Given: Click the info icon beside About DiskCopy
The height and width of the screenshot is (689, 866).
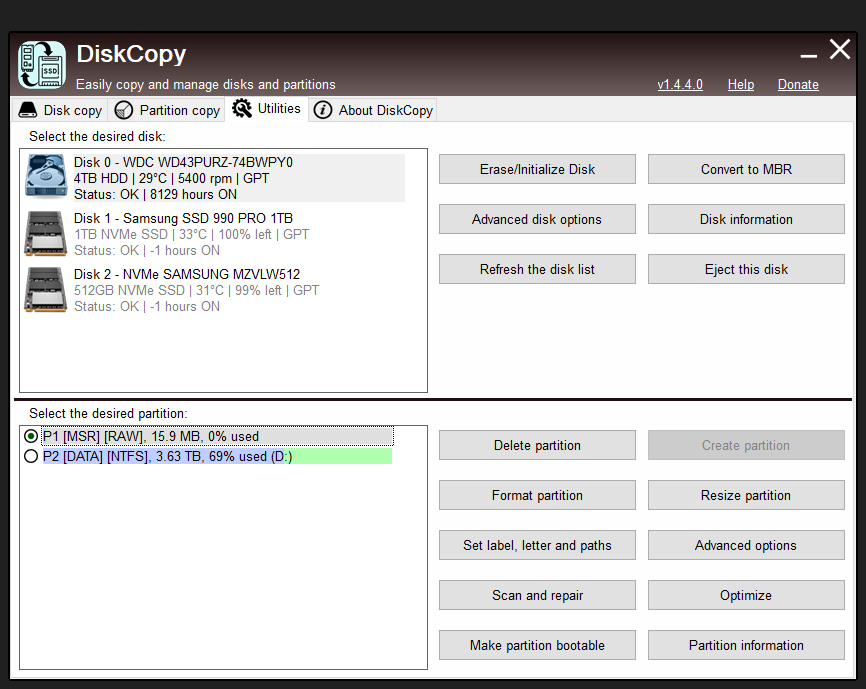Looking at the screenshot, I should pos(322,109).
